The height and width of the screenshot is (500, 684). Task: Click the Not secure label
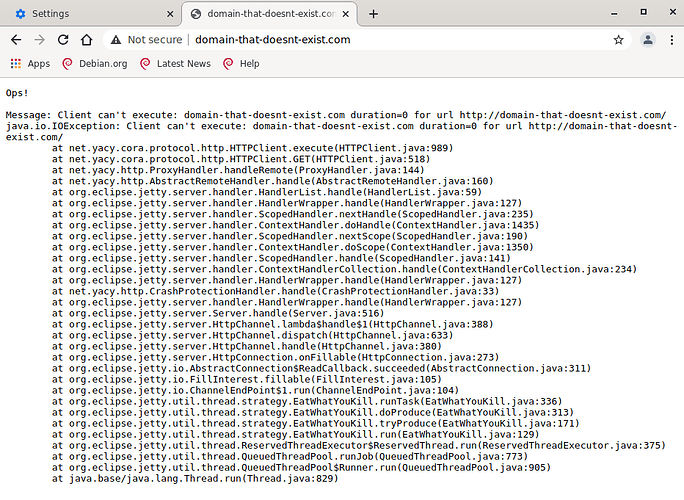(154, 40)
